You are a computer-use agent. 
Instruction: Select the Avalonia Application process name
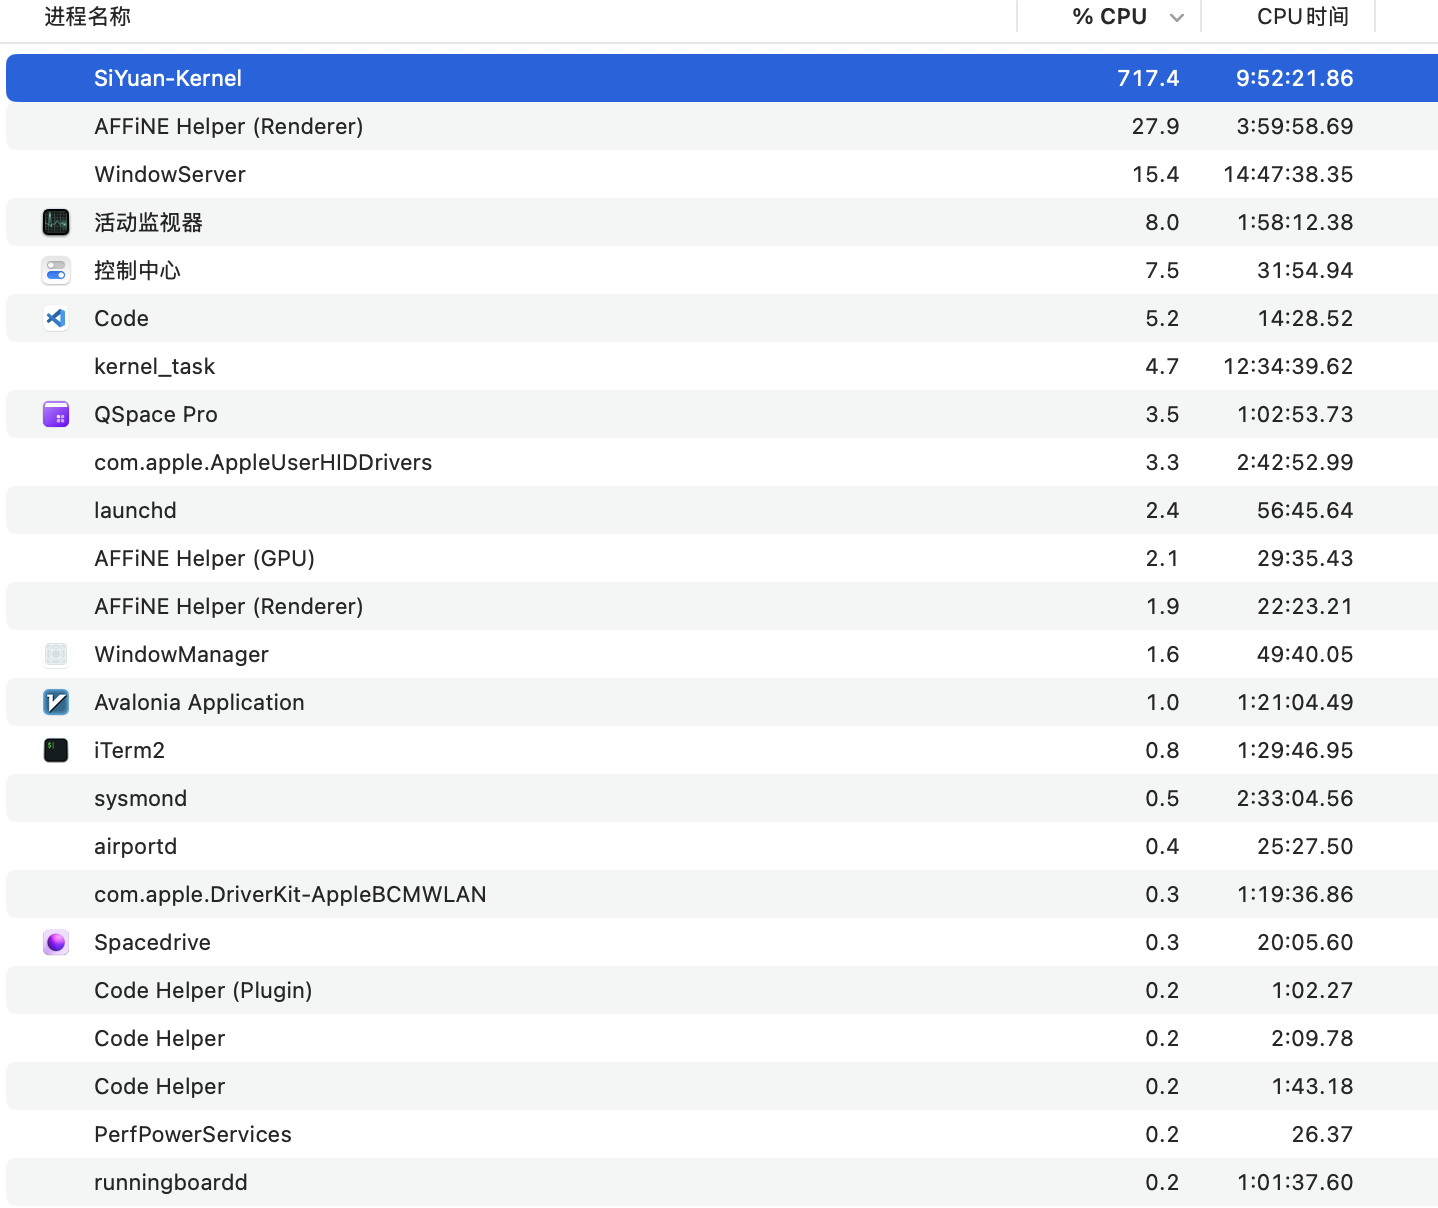click(x=200, y=702)
